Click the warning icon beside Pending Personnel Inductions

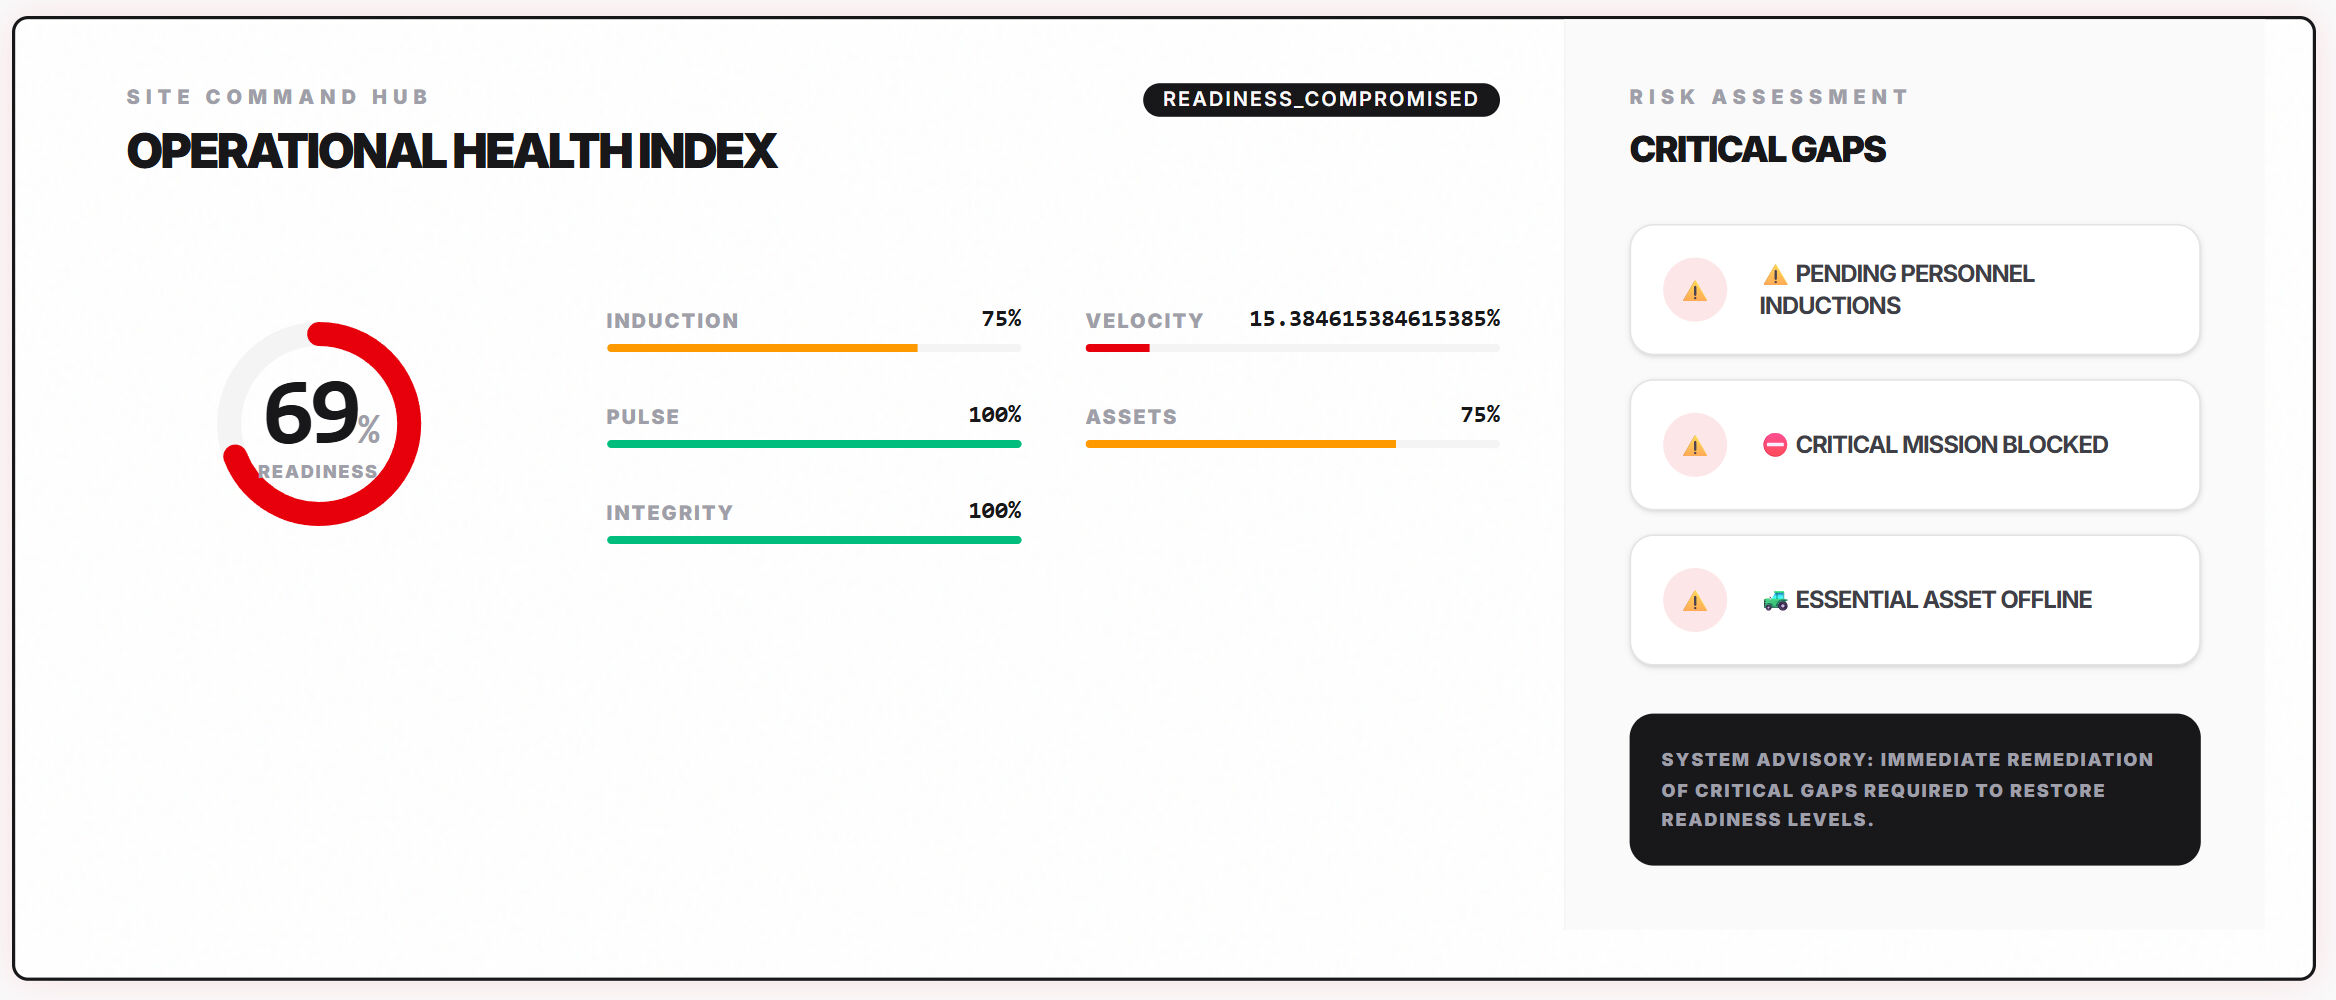tap(1693, 290)
